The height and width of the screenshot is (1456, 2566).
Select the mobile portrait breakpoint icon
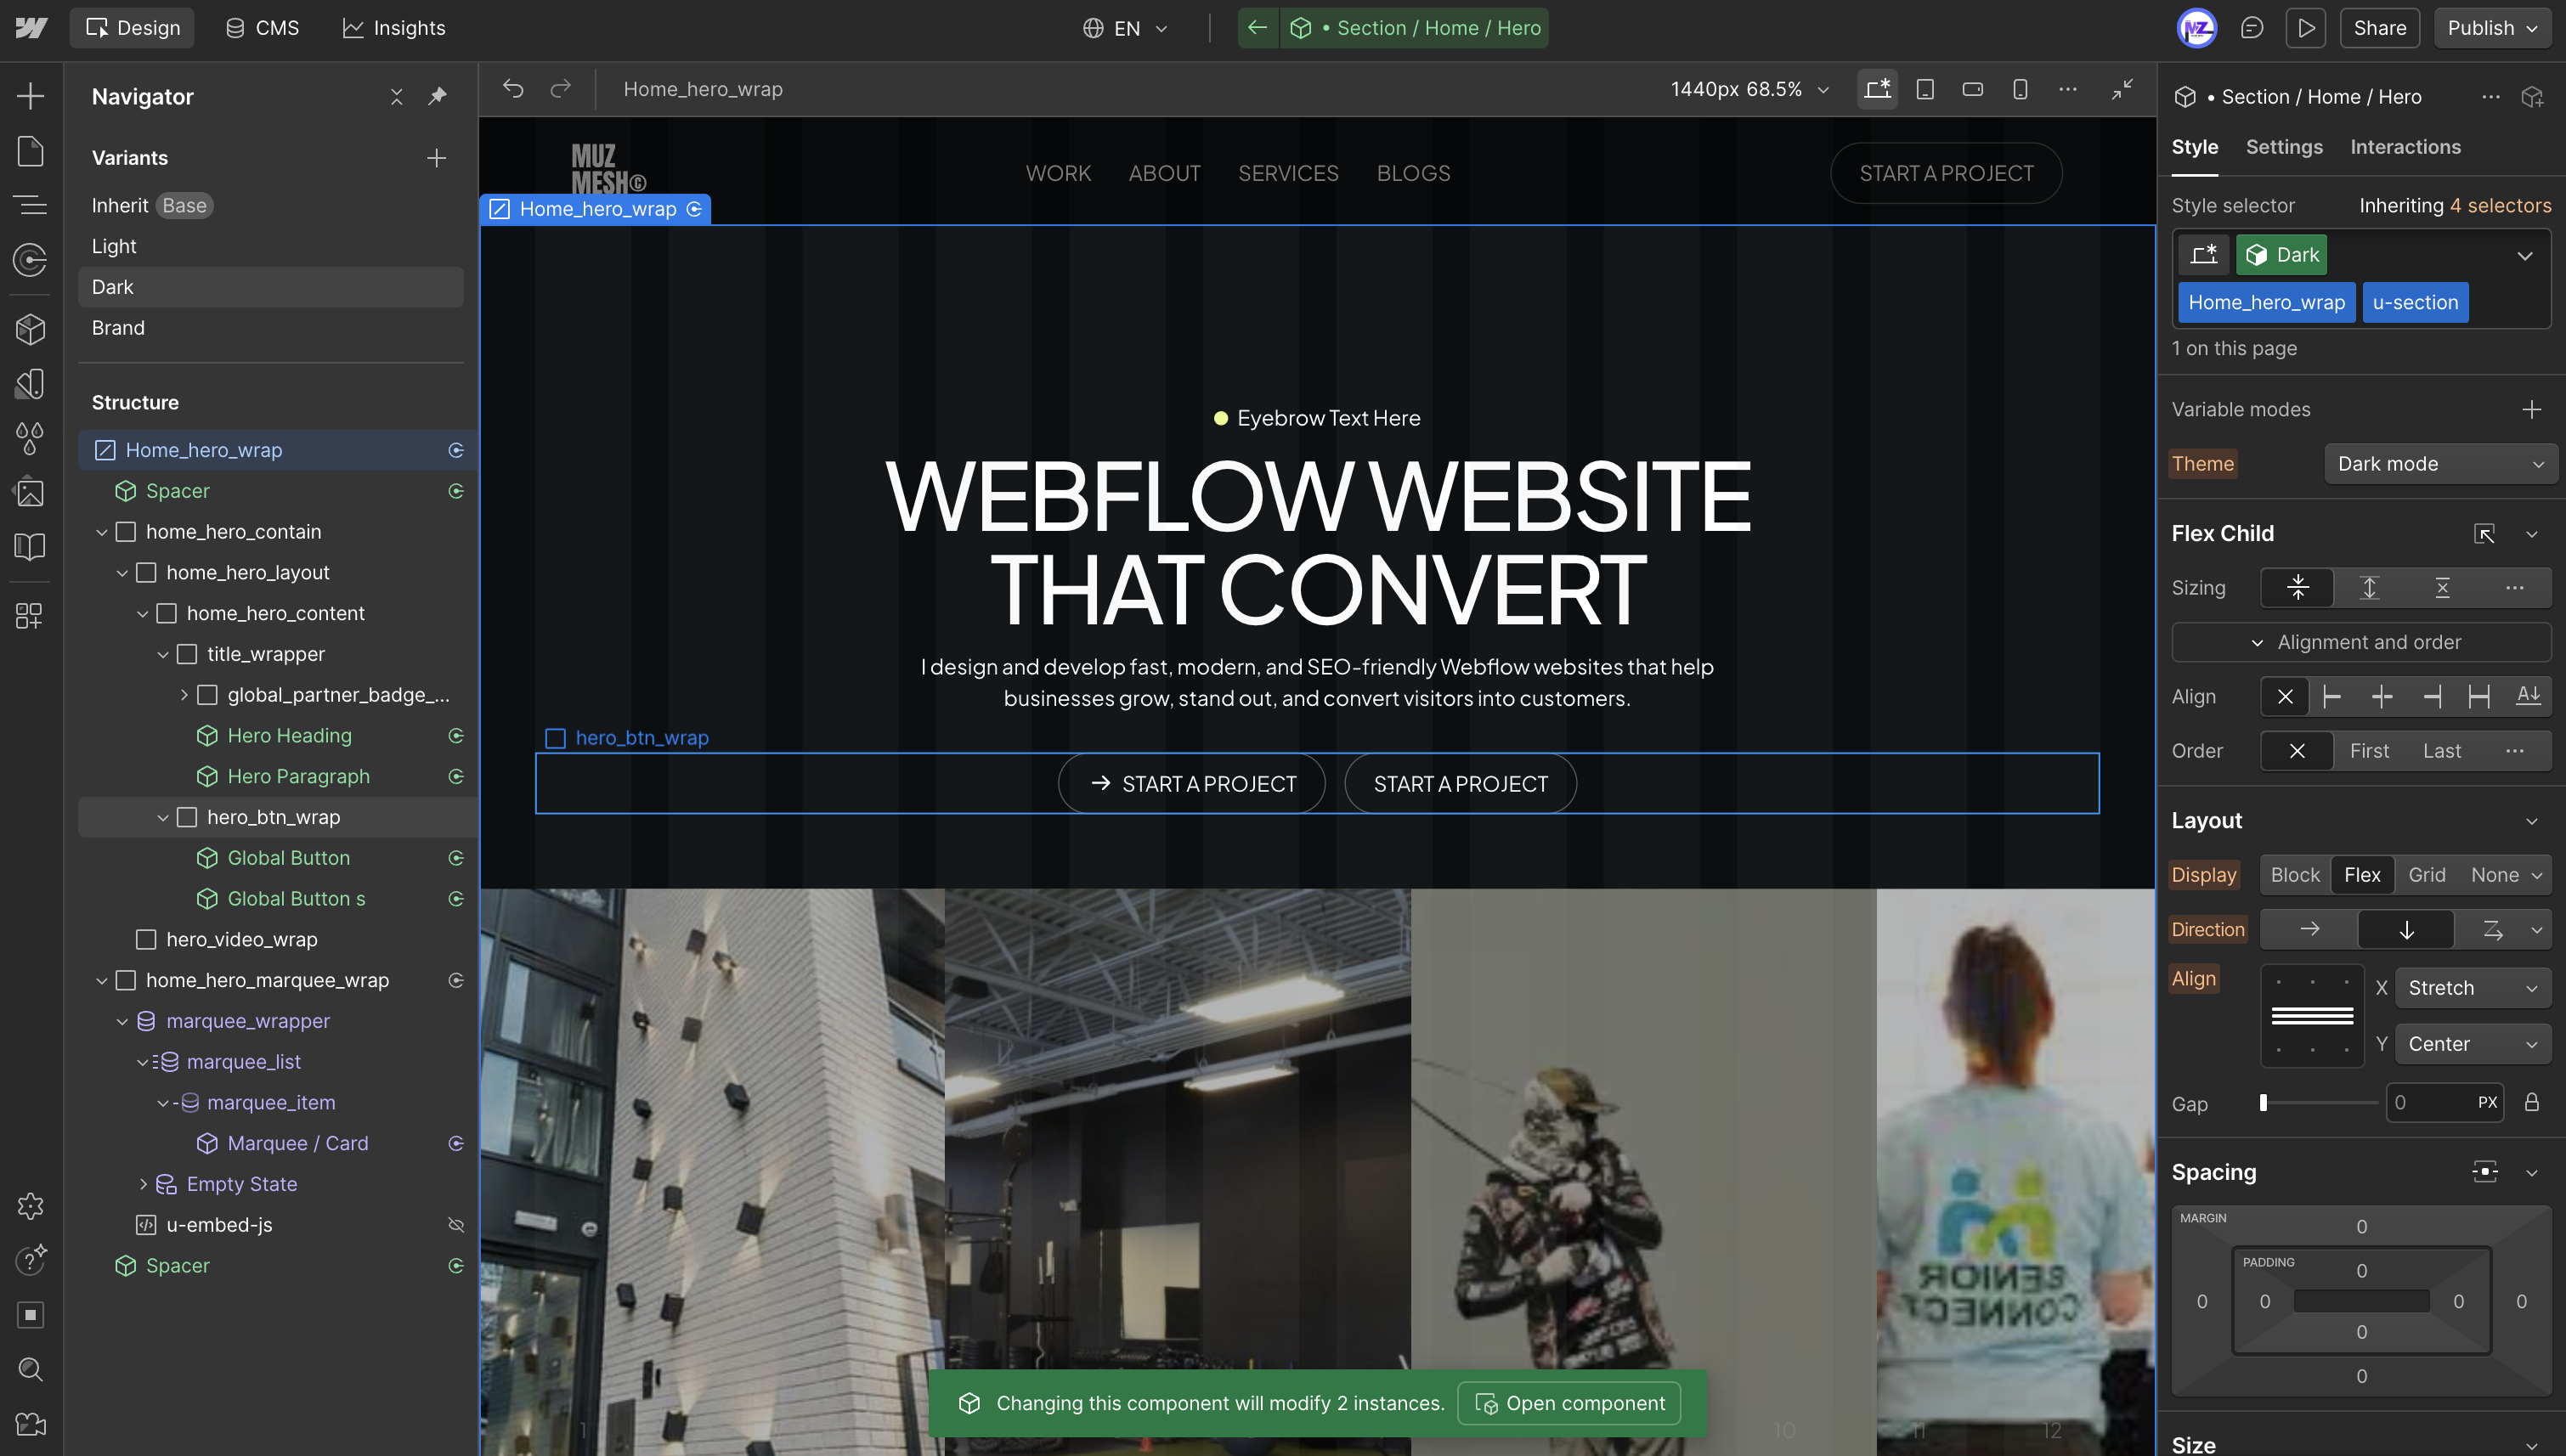(2020, 89)
